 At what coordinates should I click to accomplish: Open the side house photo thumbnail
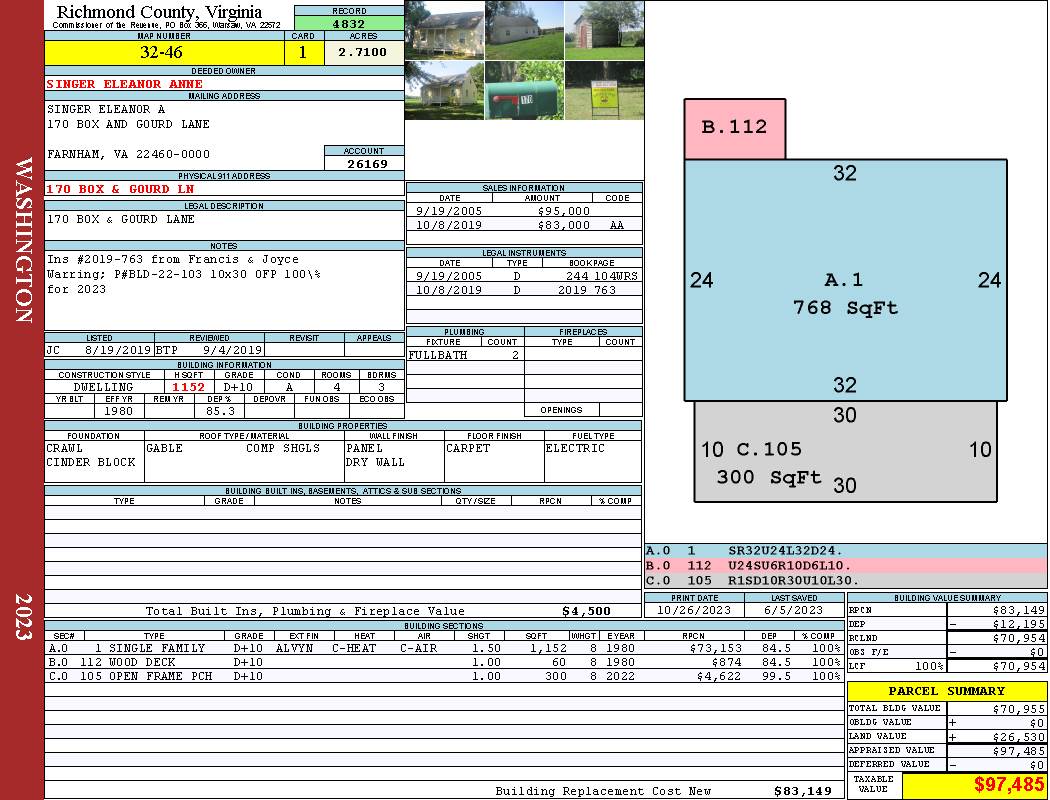[524, 30]
